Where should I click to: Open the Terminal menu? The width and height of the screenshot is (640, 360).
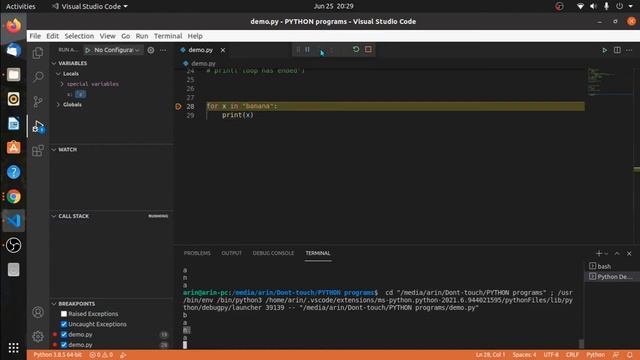168,36
